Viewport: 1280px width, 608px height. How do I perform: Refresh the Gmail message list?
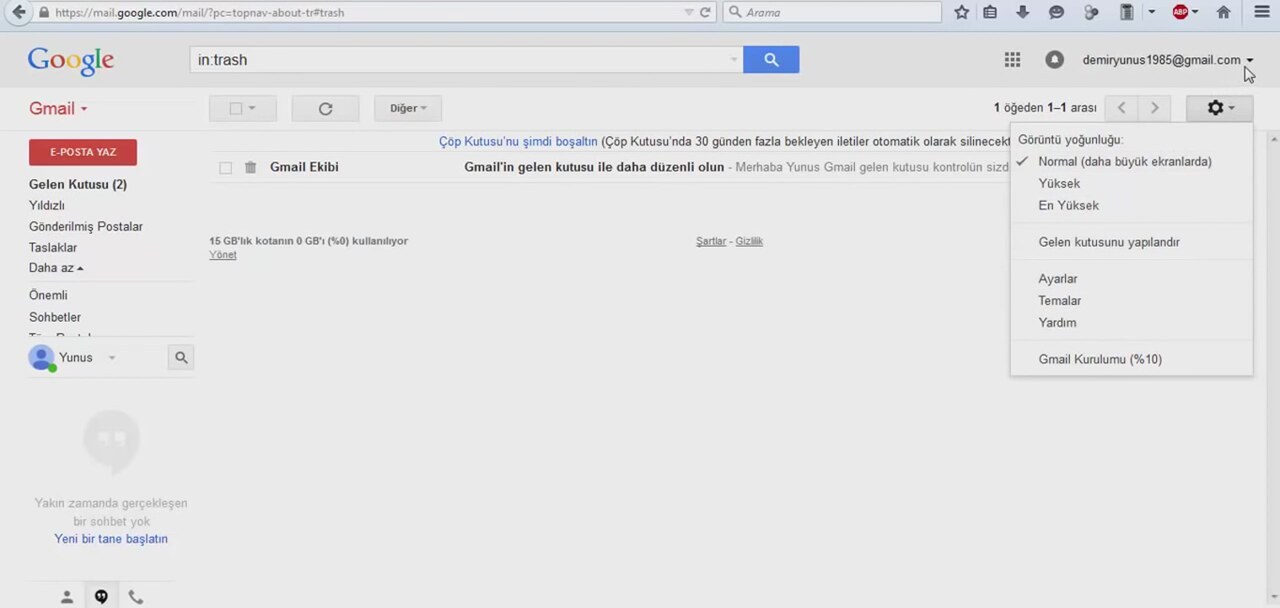pos(325,108)
